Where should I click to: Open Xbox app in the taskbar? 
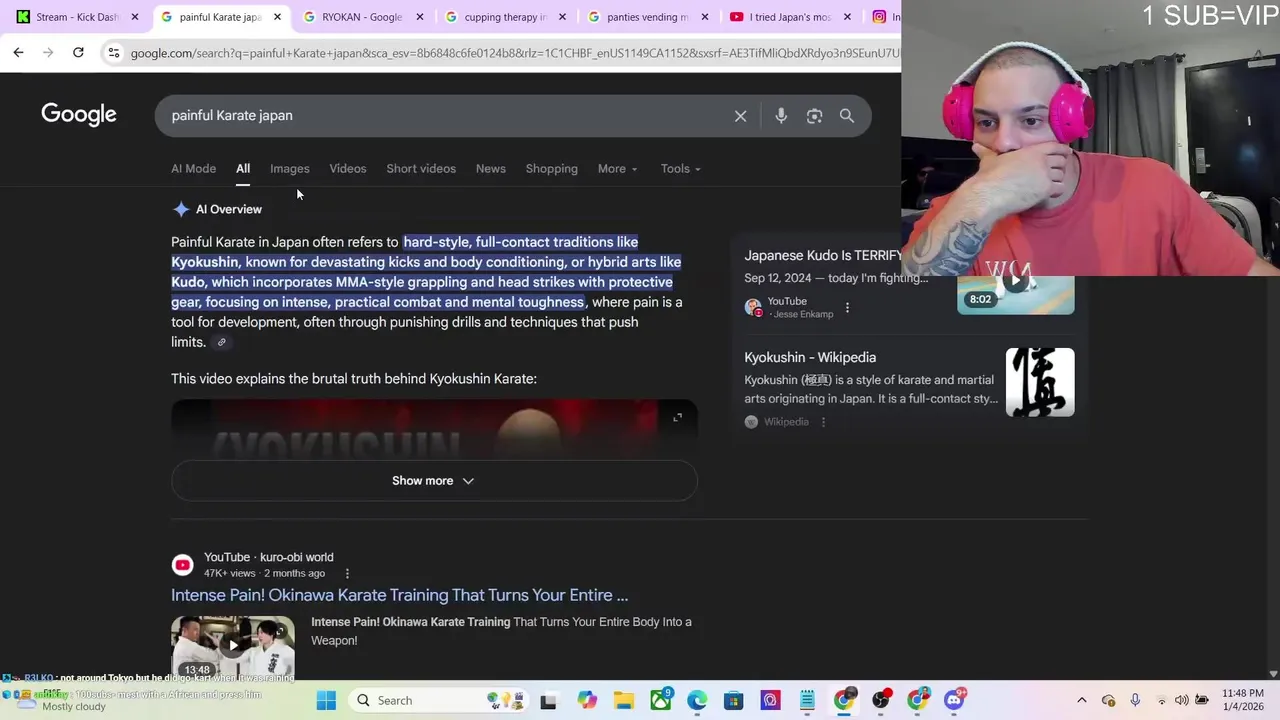point(661,700)
